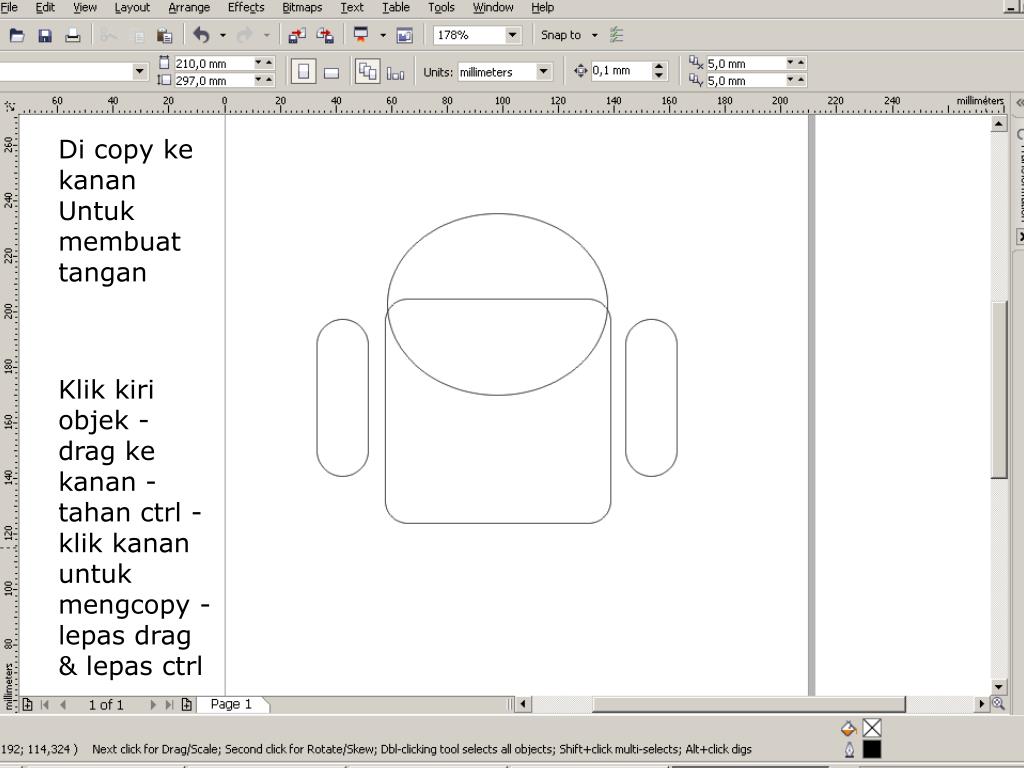Open the Application Launcher dropdown arrow
Viewport: 1024px width, 768px height.
pos(383,35)
